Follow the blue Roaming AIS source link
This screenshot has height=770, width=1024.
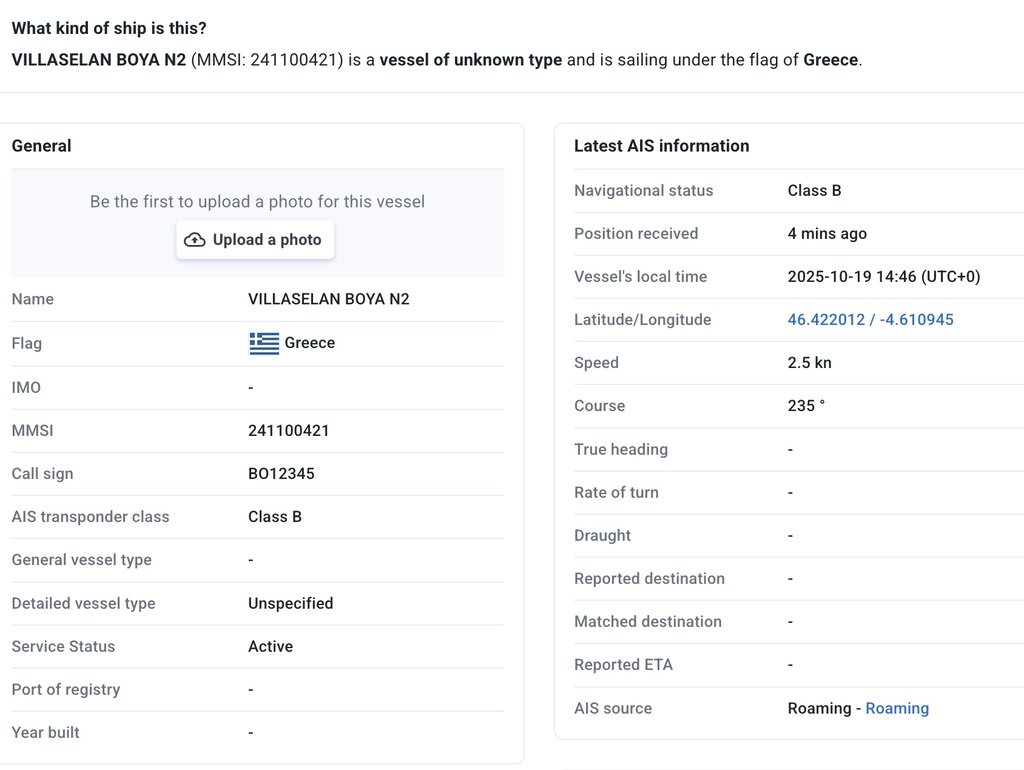(x=896, y=708)
